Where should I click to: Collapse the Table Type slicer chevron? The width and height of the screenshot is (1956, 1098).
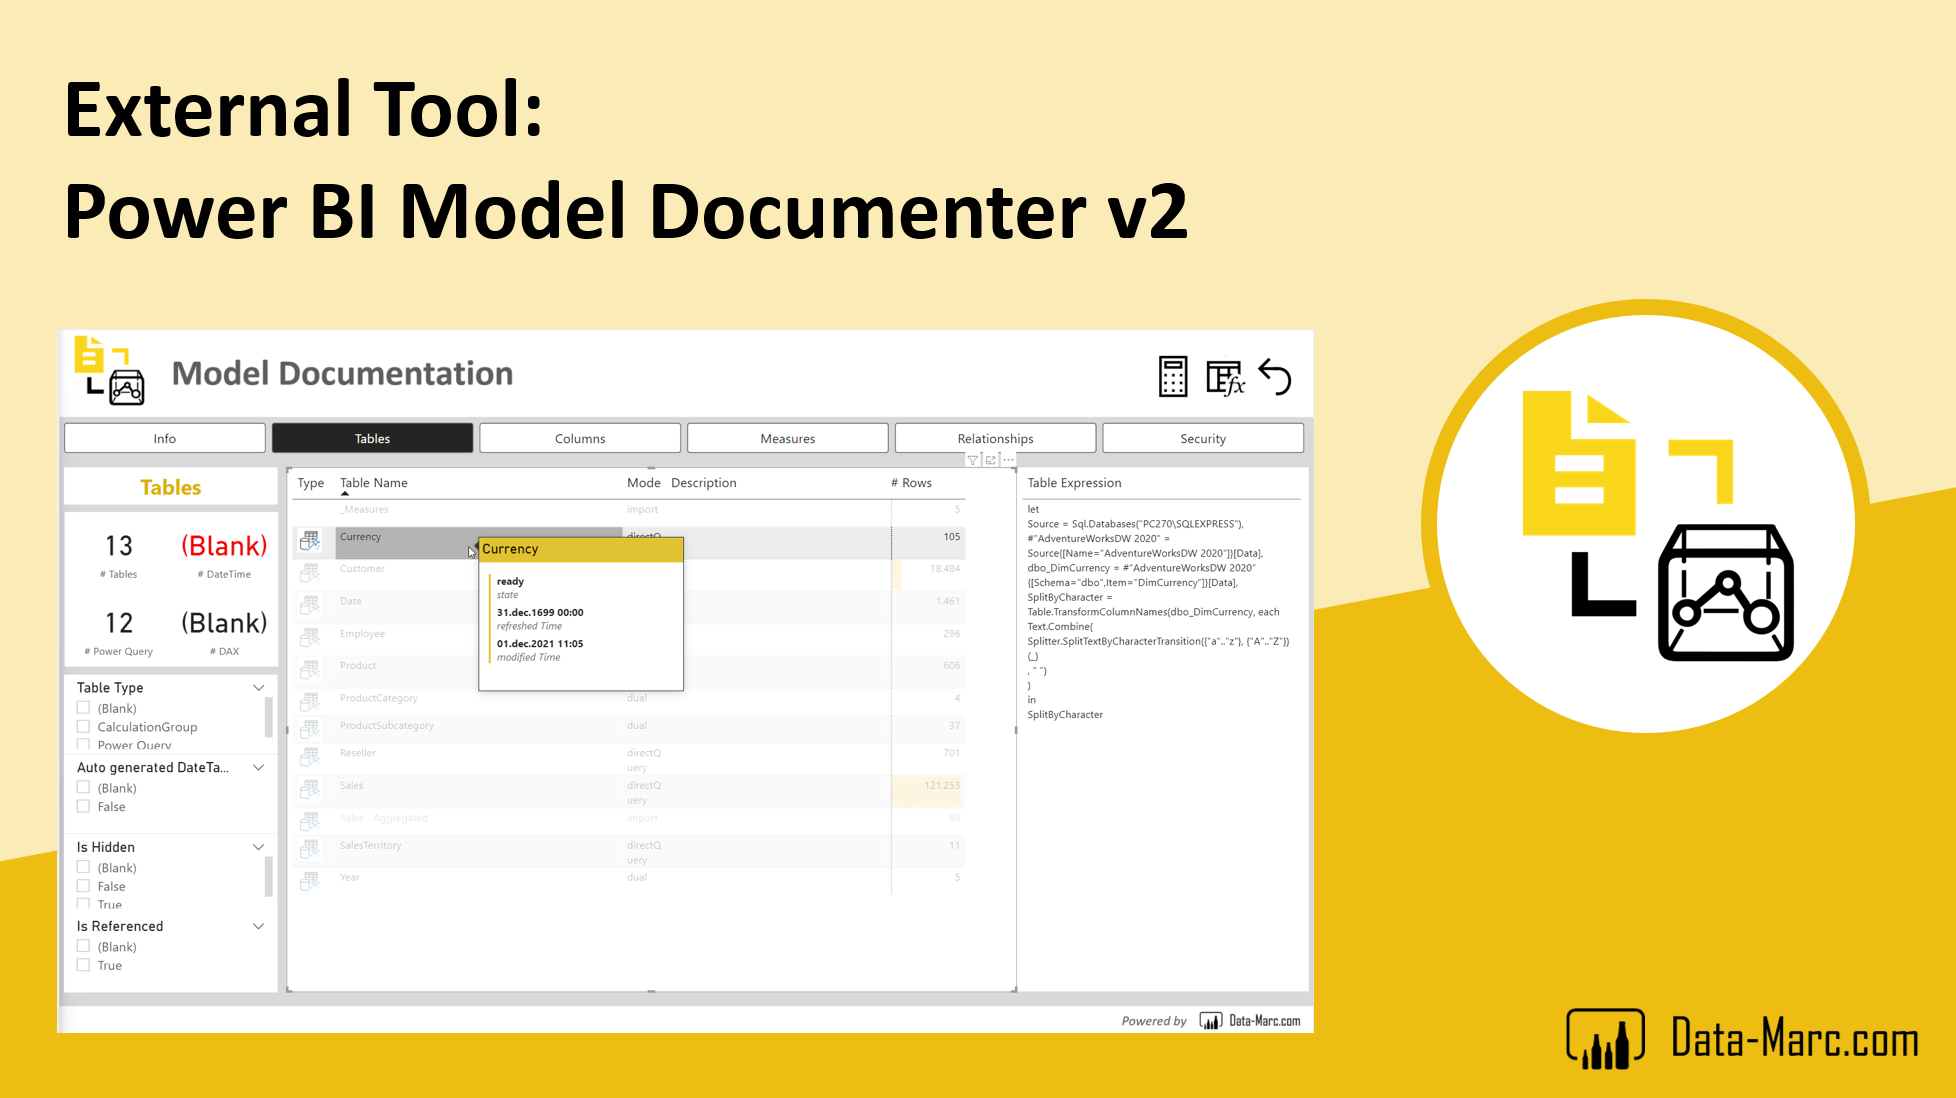pyautogui.click(x=258, y=688)
